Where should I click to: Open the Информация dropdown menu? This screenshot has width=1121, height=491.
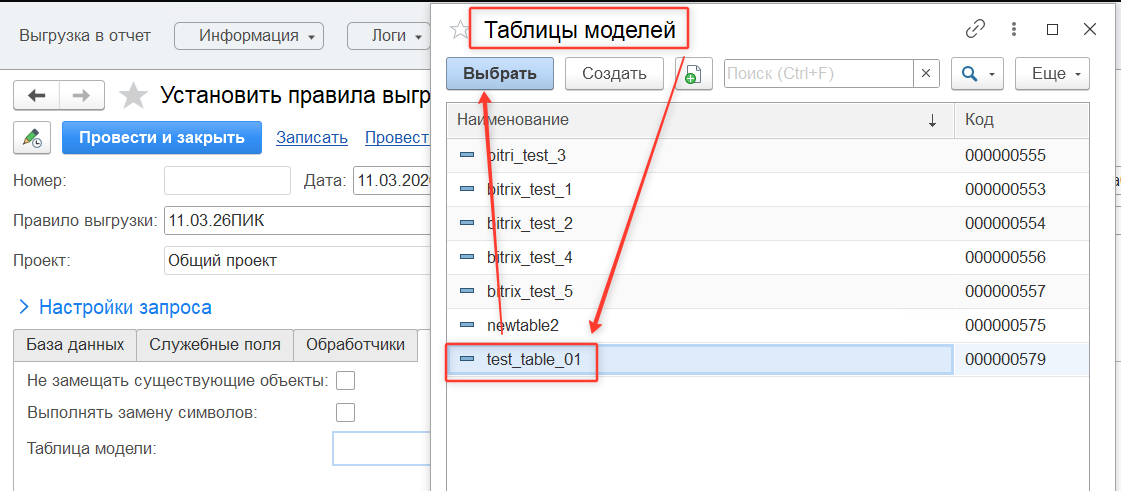click(x=249, y=36)
